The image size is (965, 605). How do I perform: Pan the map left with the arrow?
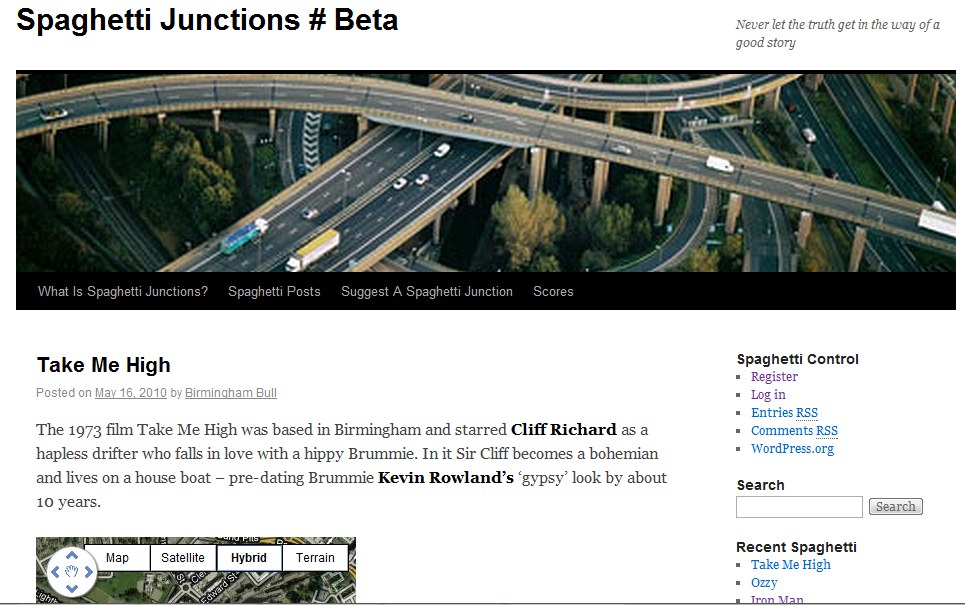(x=55, y=573)
